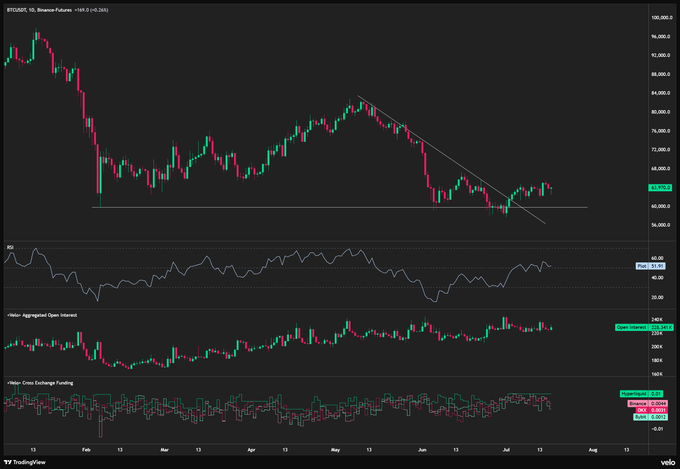The width and height of the screenshot is (680, 469).
Task: Click the May label on the time axis
Action: coord(335,450)
